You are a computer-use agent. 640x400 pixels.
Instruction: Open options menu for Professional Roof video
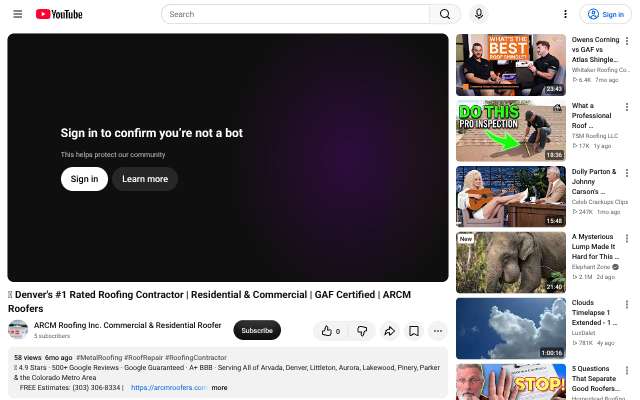coord(627,107)
